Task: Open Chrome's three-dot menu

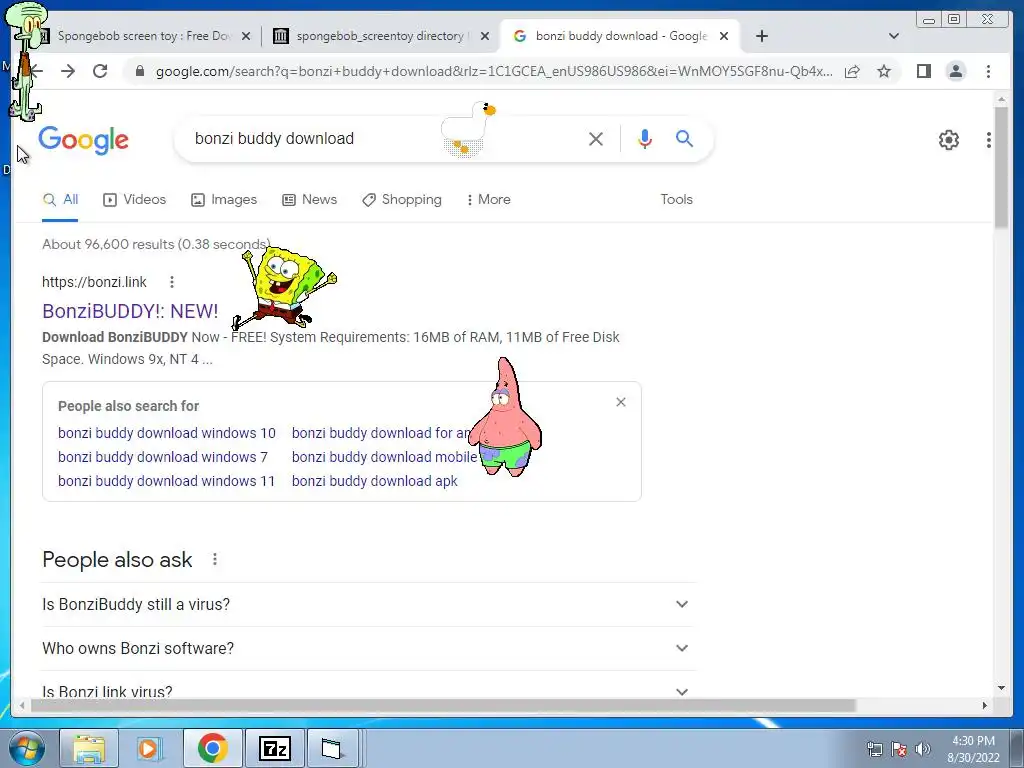Action: (x=988, y=71)
